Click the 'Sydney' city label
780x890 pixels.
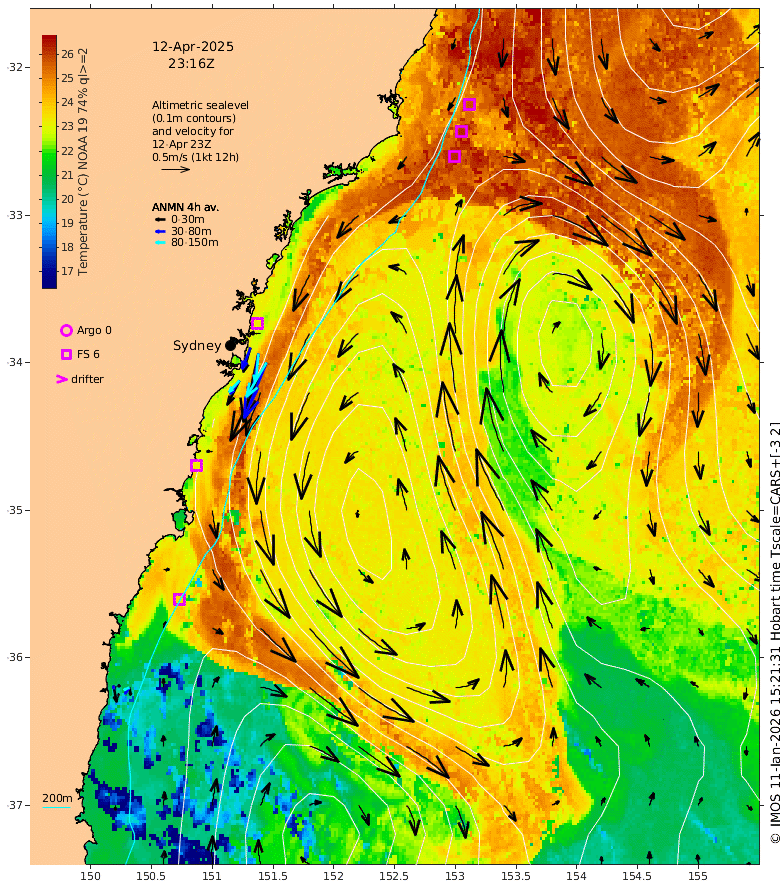point(197,346)
